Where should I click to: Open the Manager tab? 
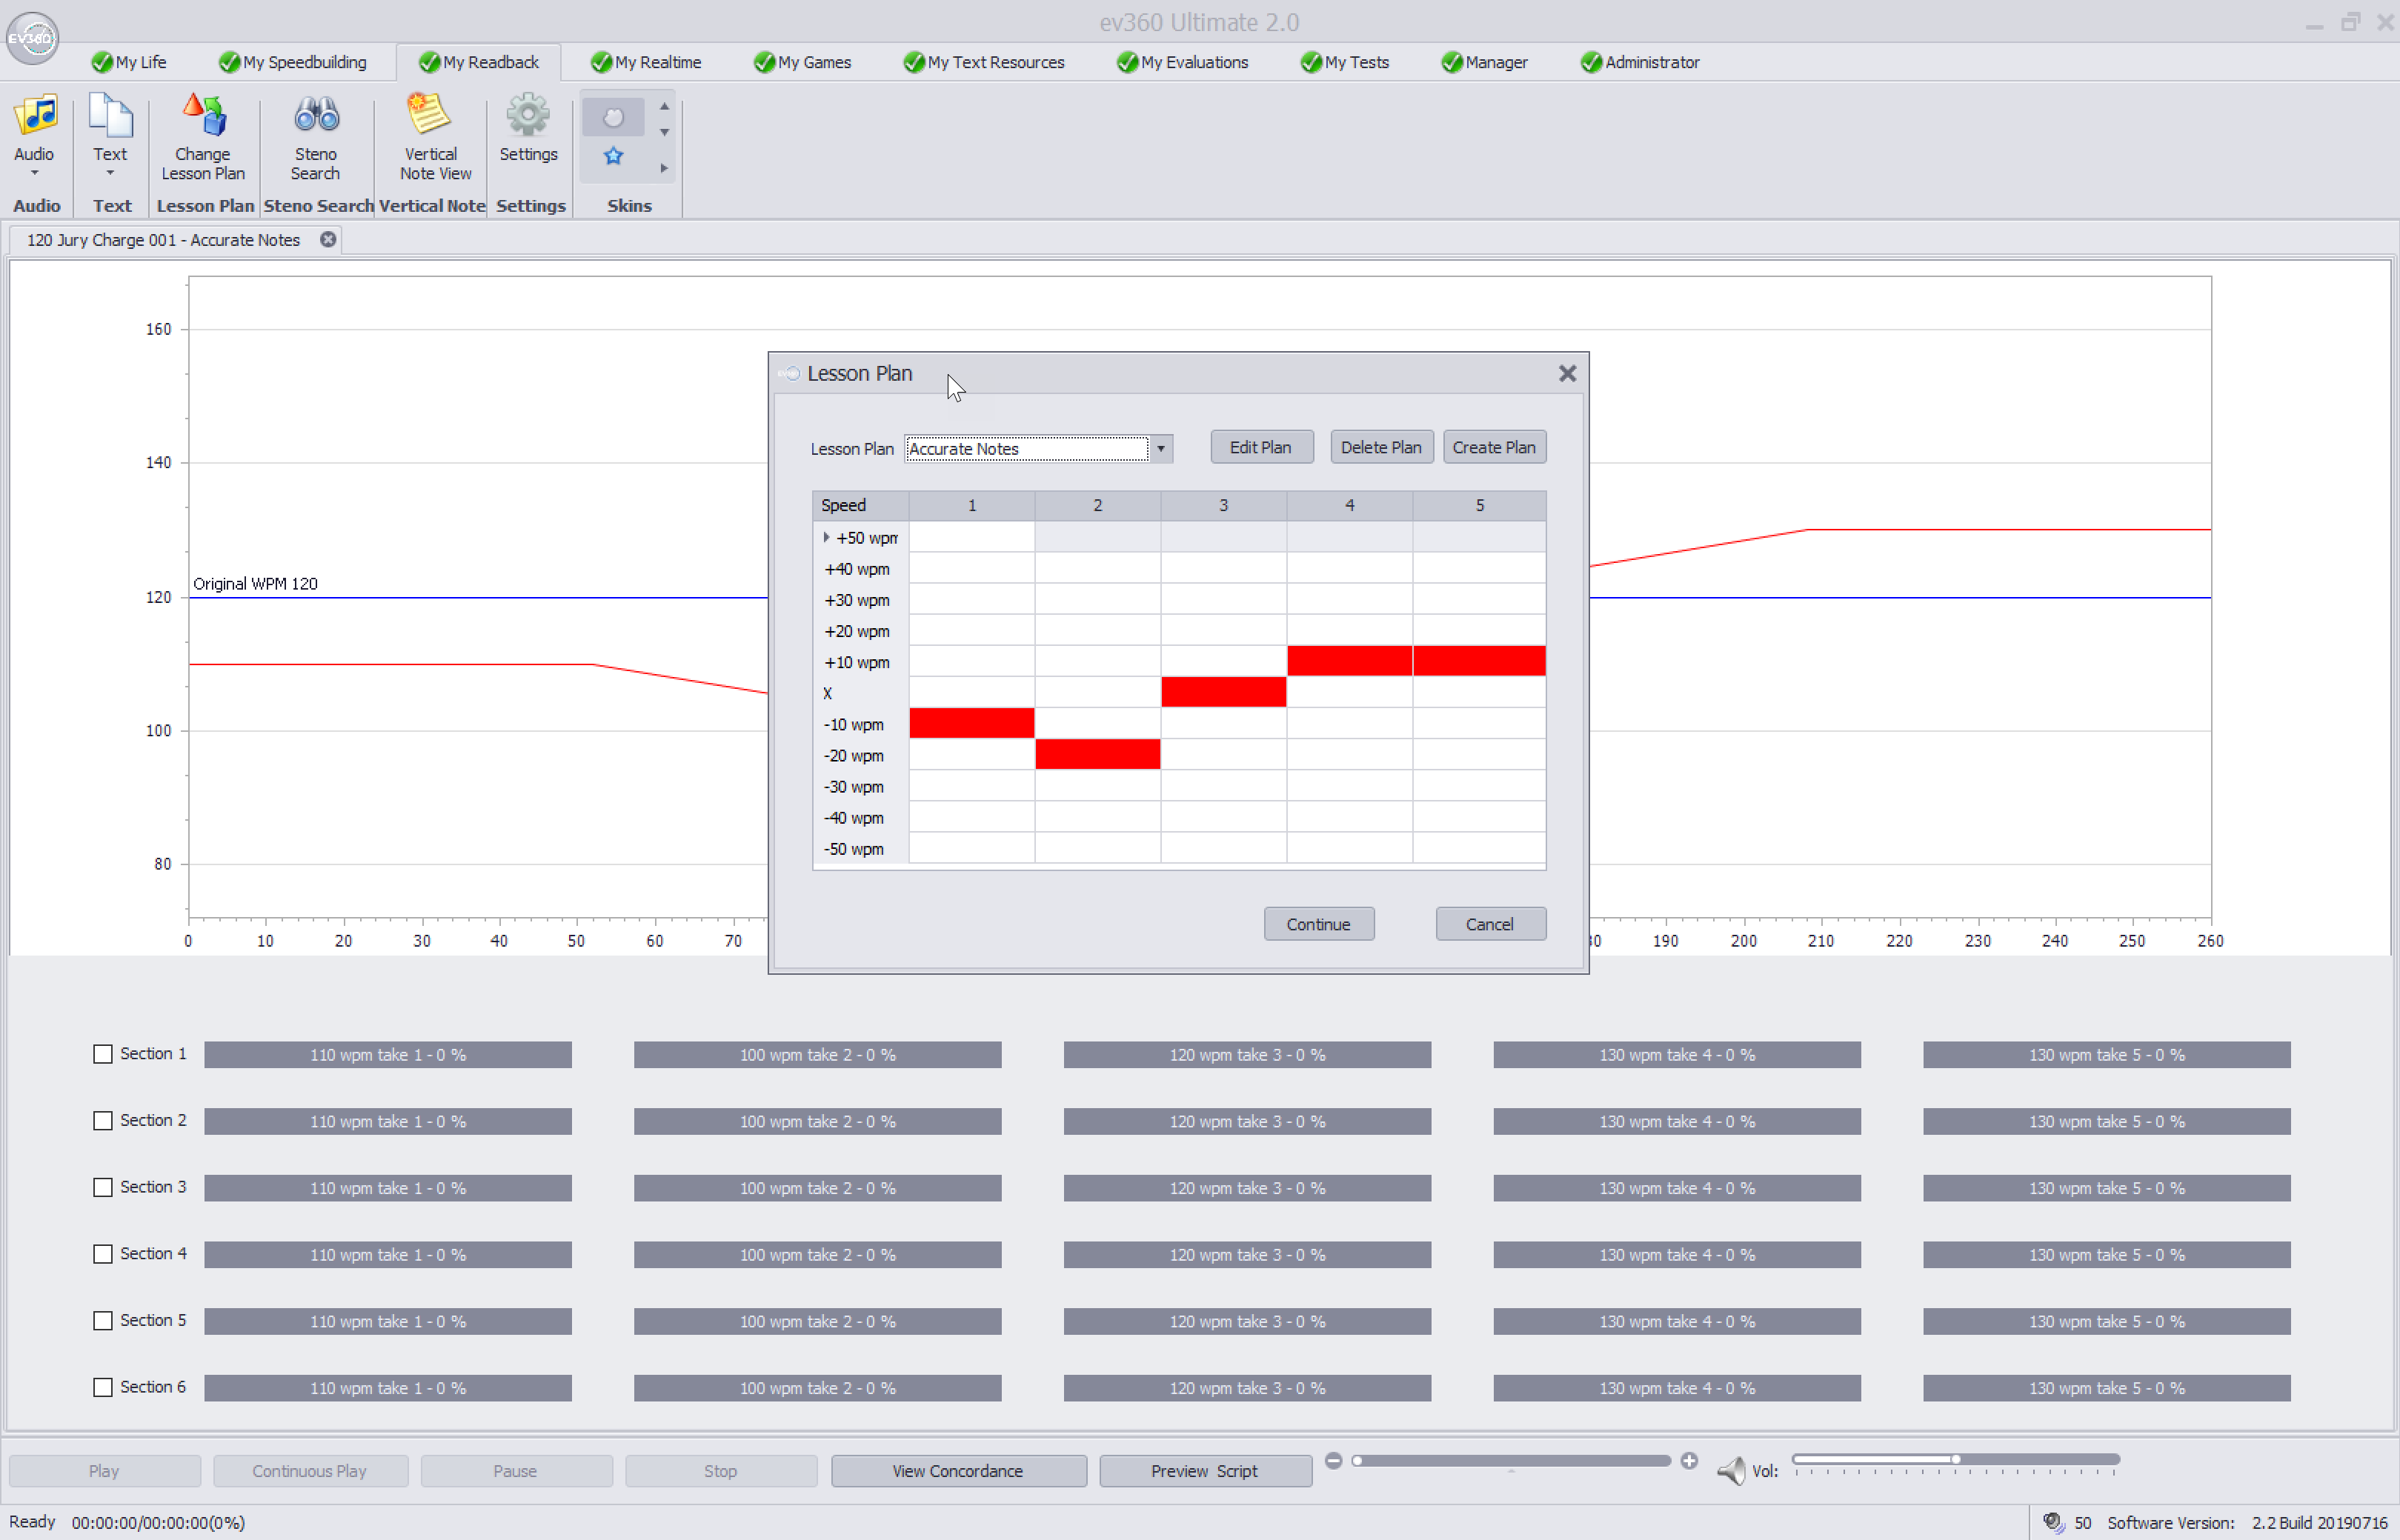(1485, 62)
